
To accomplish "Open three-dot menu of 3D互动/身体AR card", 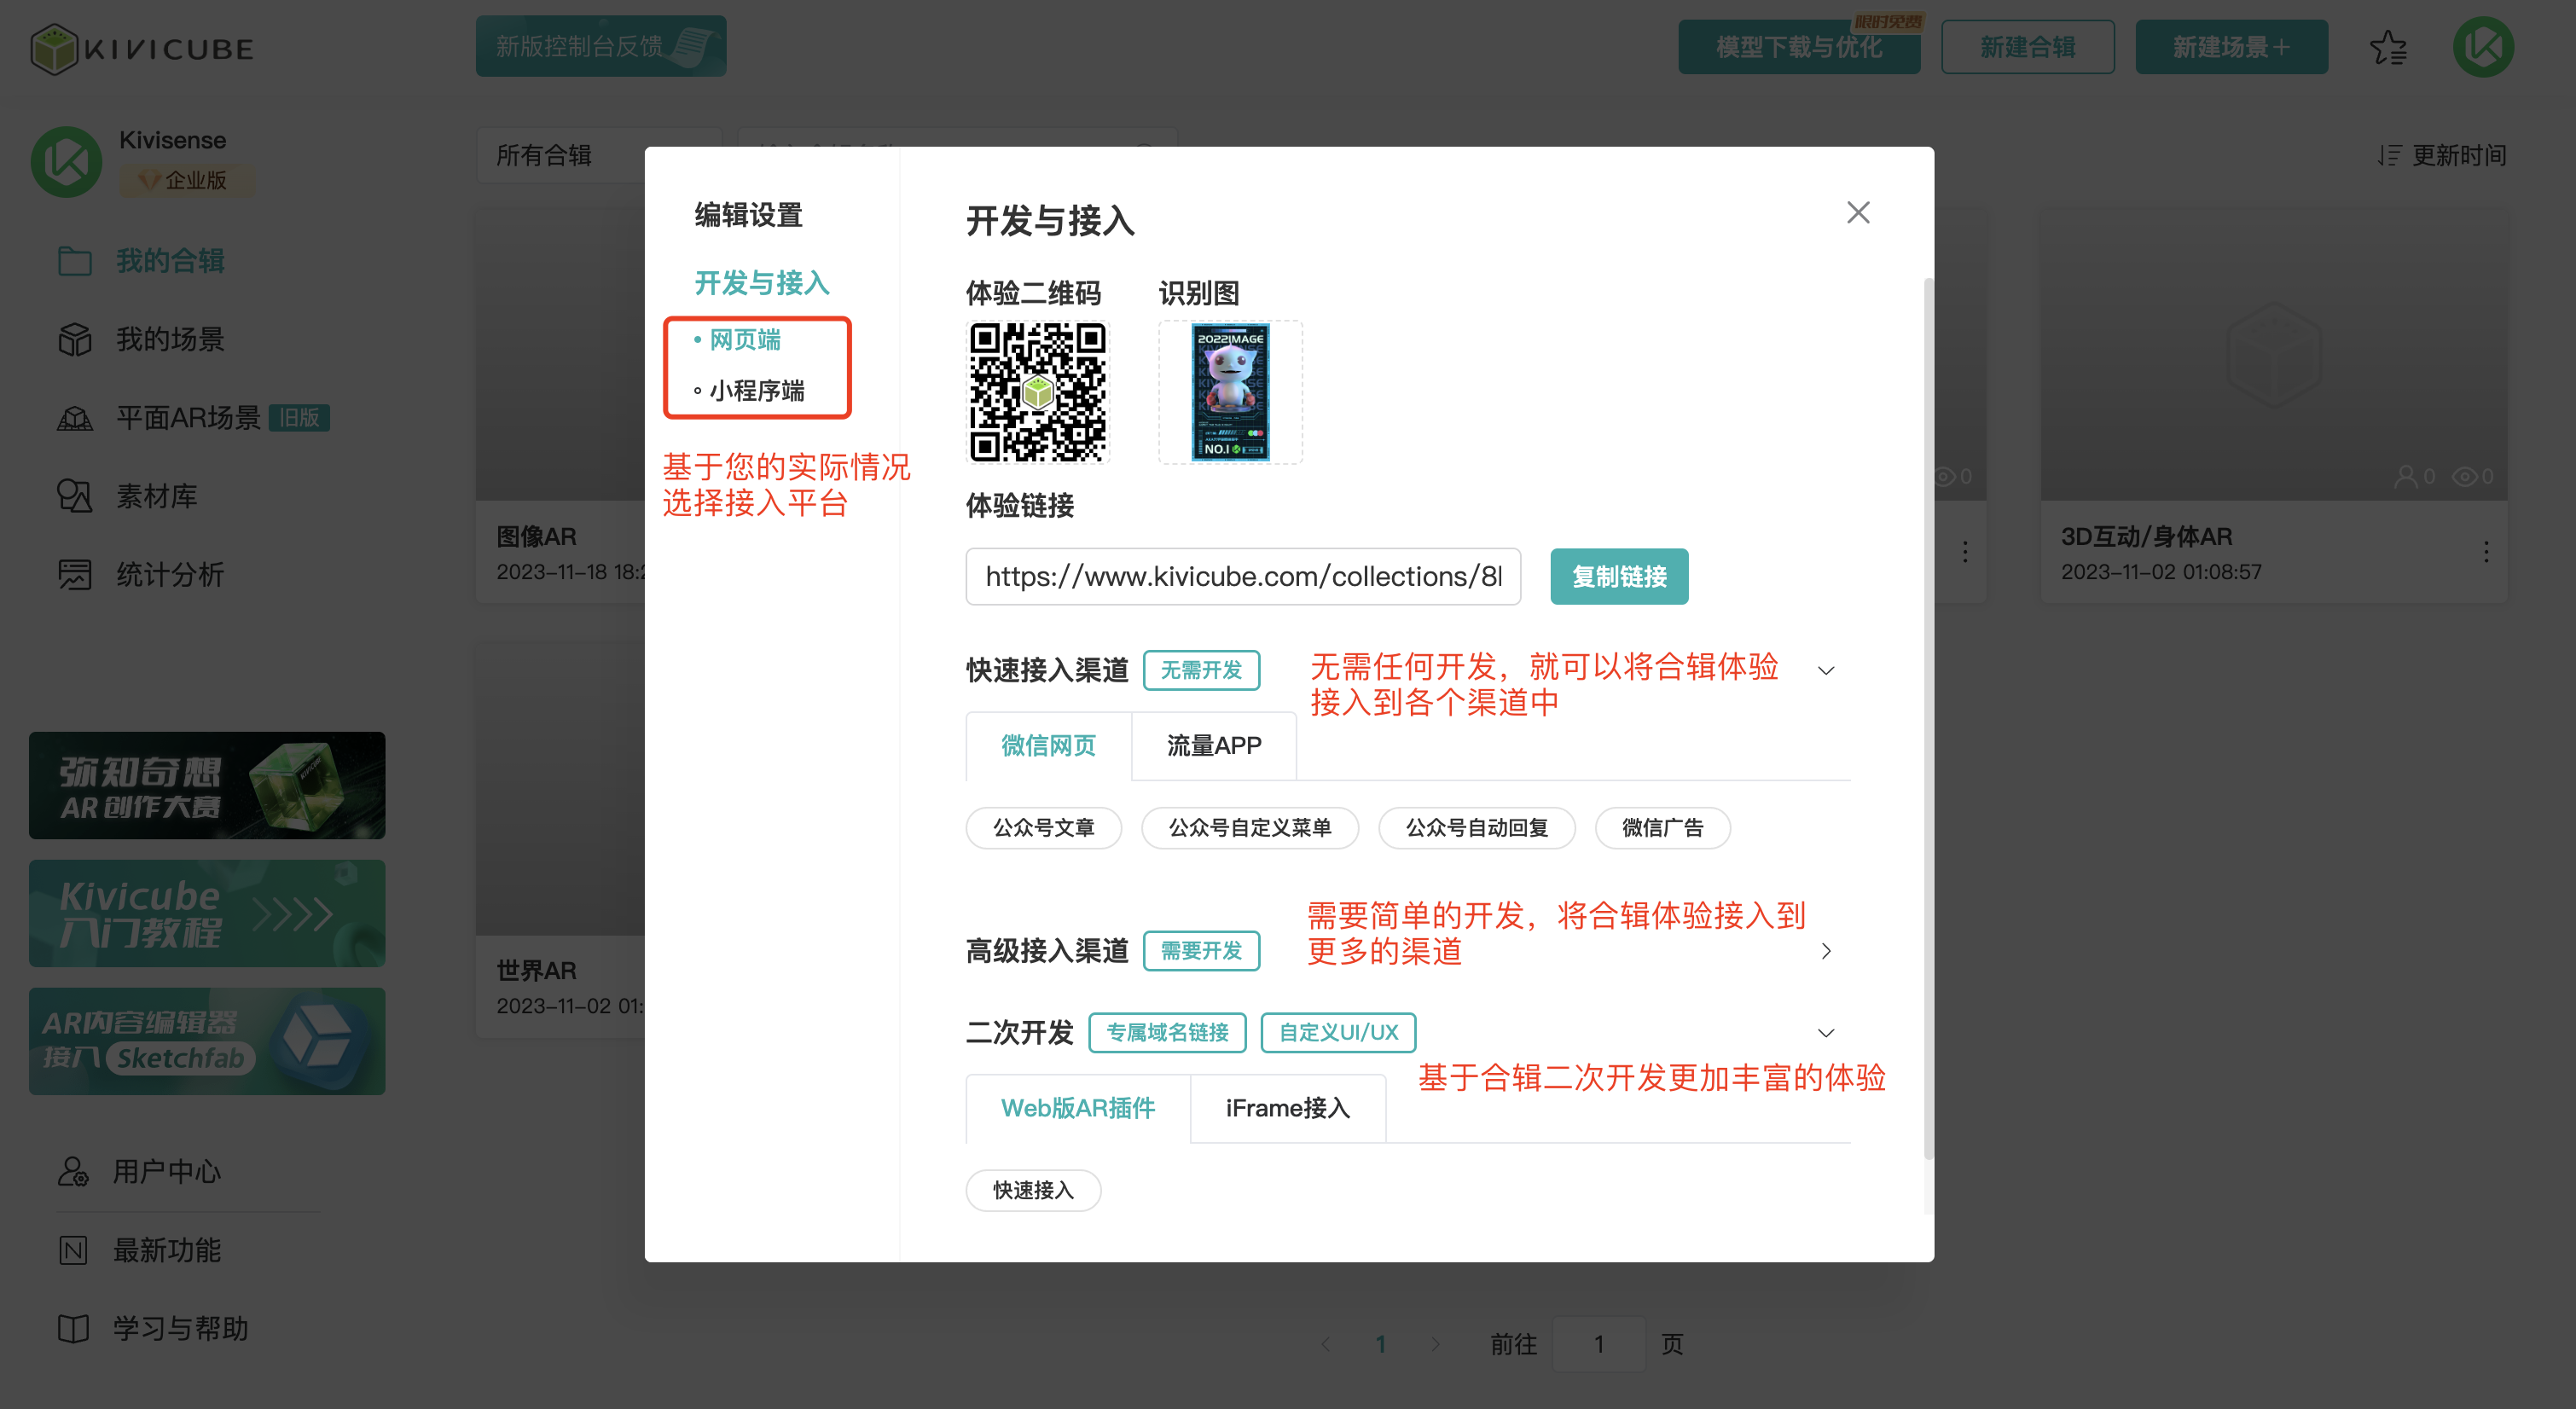I will [x=2486, y=552].
